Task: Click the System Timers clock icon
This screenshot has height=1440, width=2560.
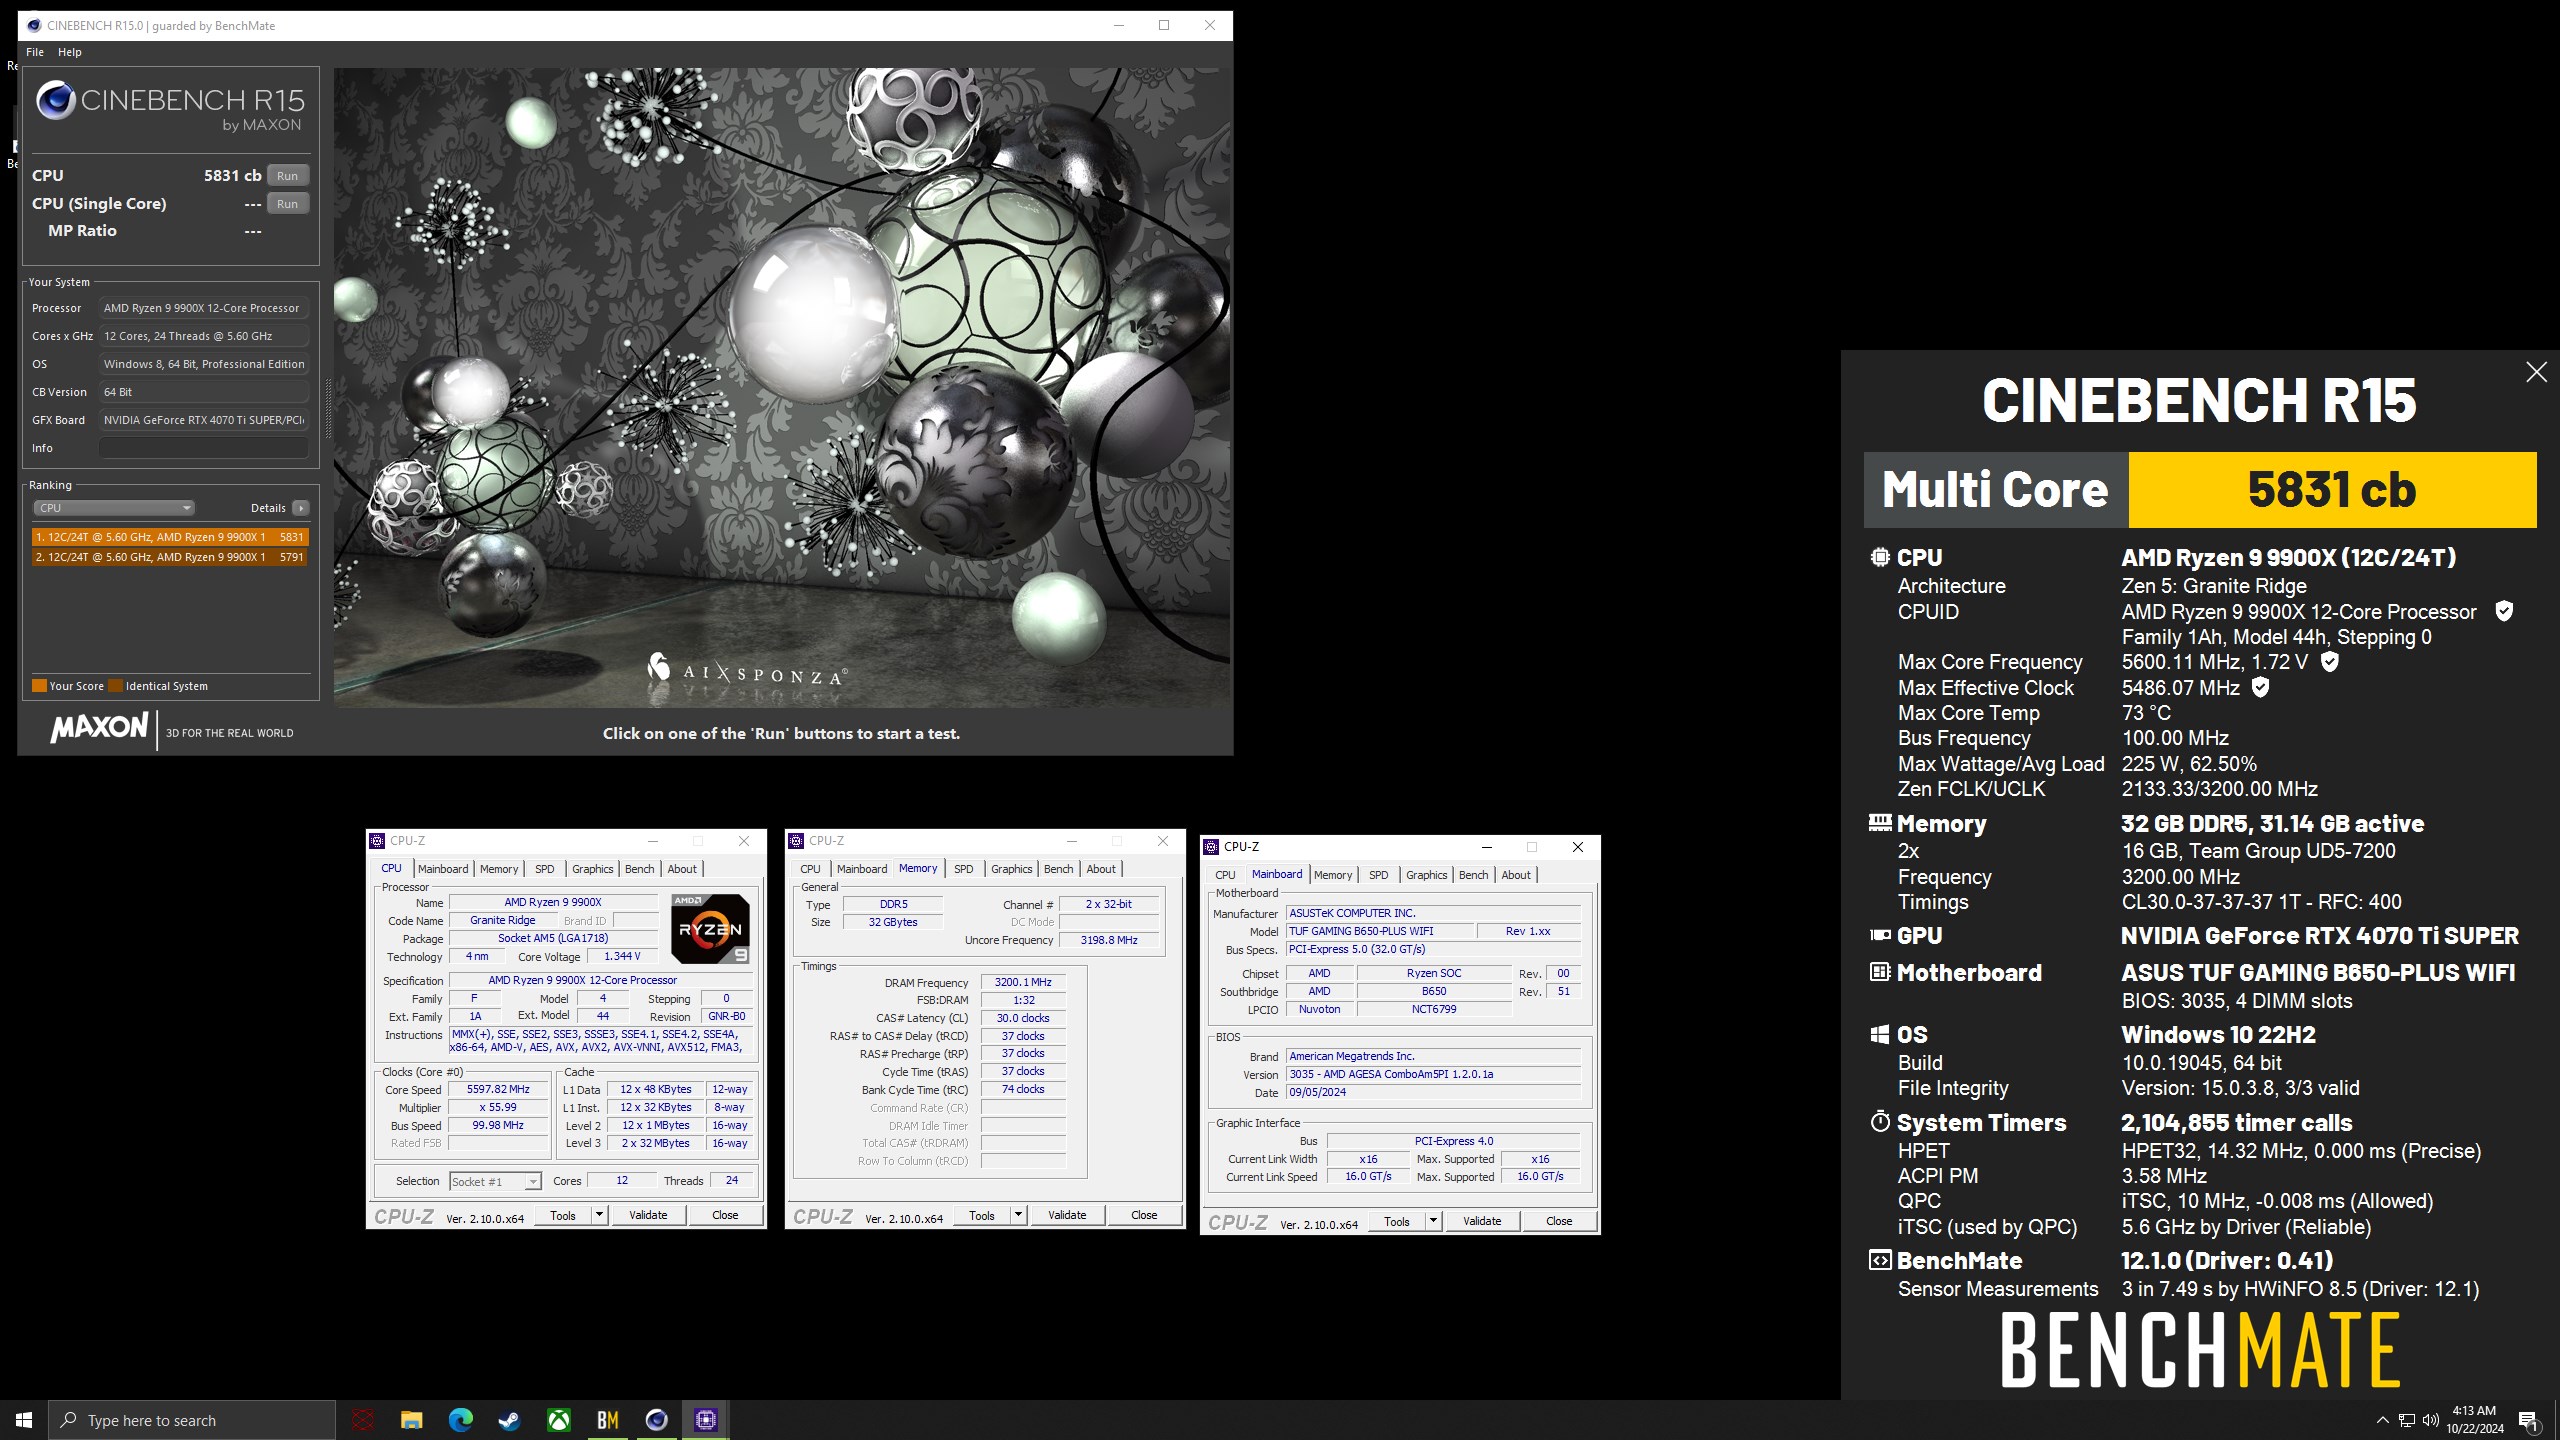Action: coord(1880,1122)
